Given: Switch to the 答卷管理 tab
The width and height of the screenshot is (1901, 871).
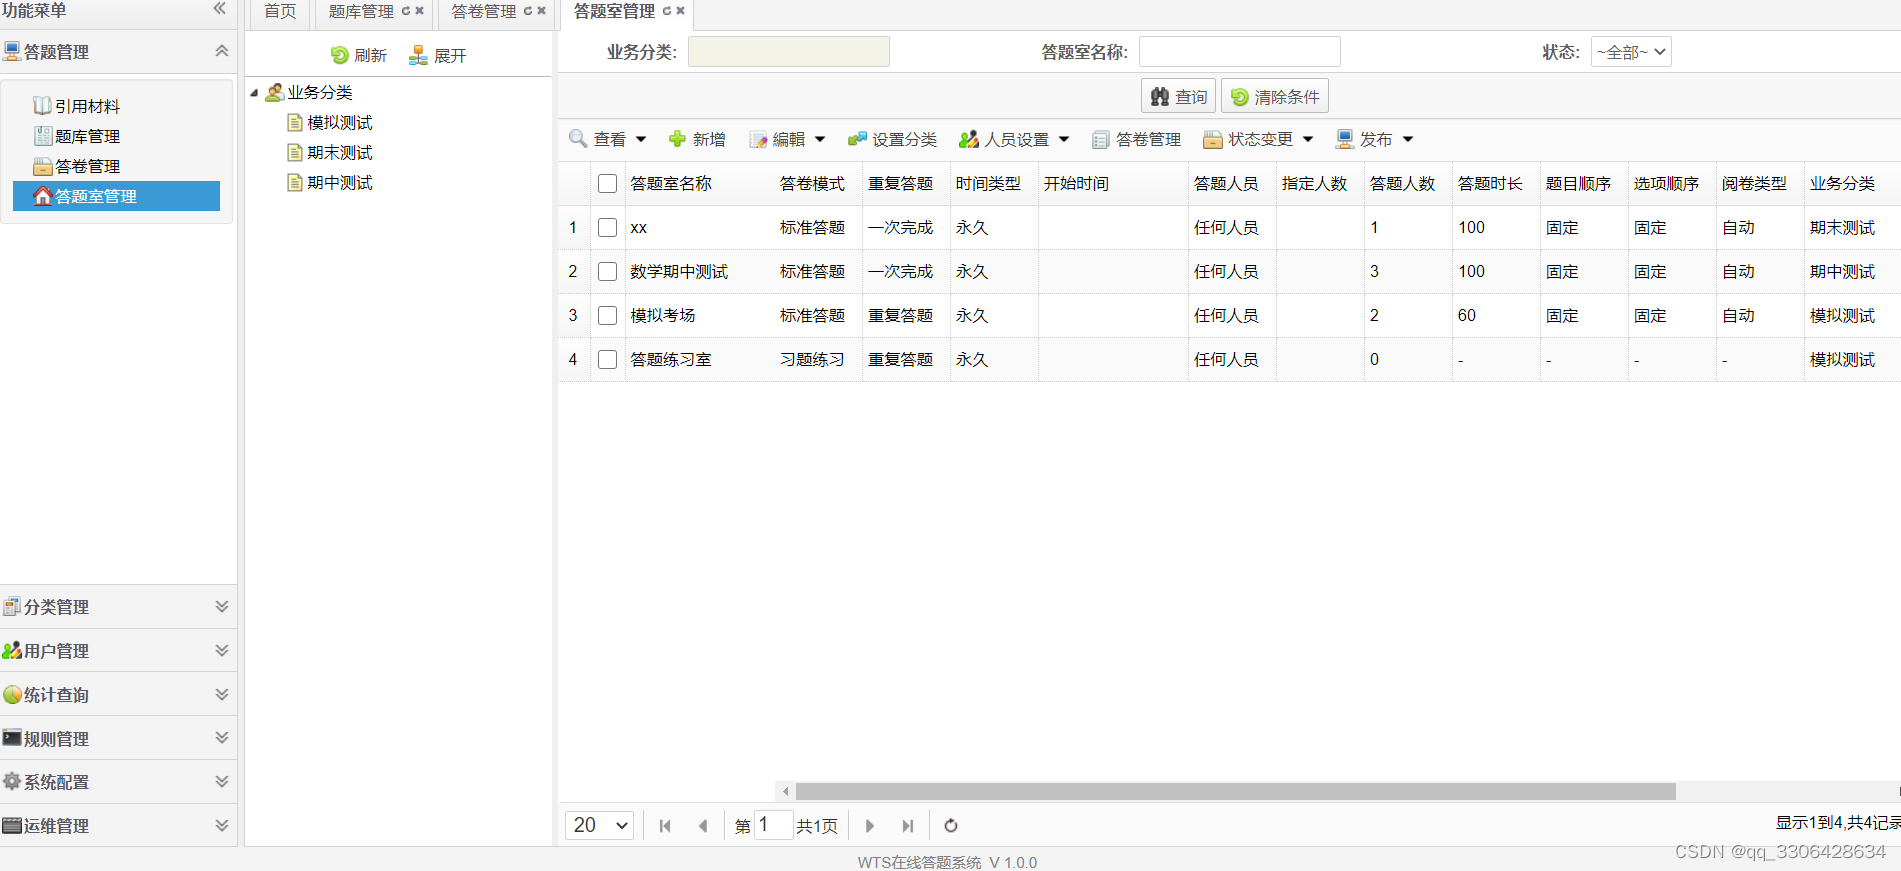Looking at the screenshot, I should pos(483,11).
